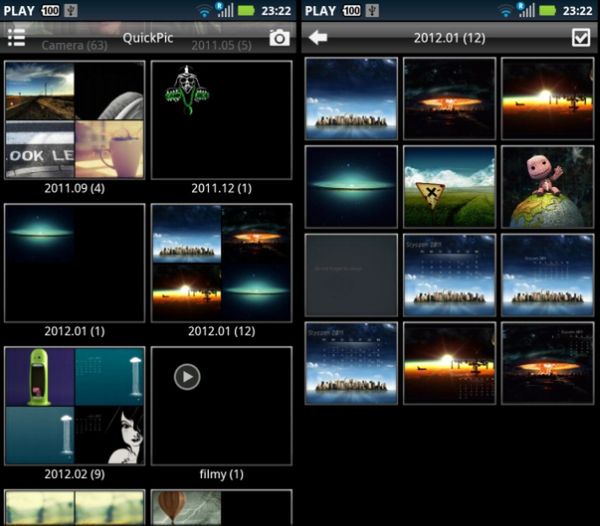The width and height of the screenshot is (600, 526).
Task: Open the middle calendar skyline wallpaper in third row
Action: tap(450, 275)
